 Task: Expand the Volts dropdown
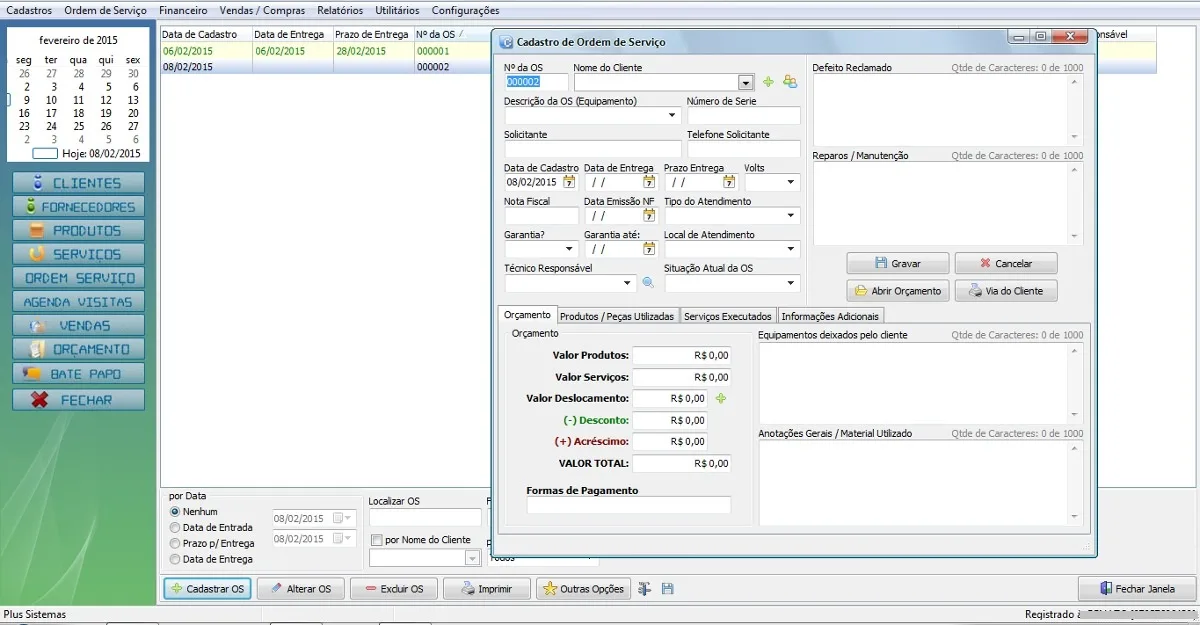coord(791,182)
